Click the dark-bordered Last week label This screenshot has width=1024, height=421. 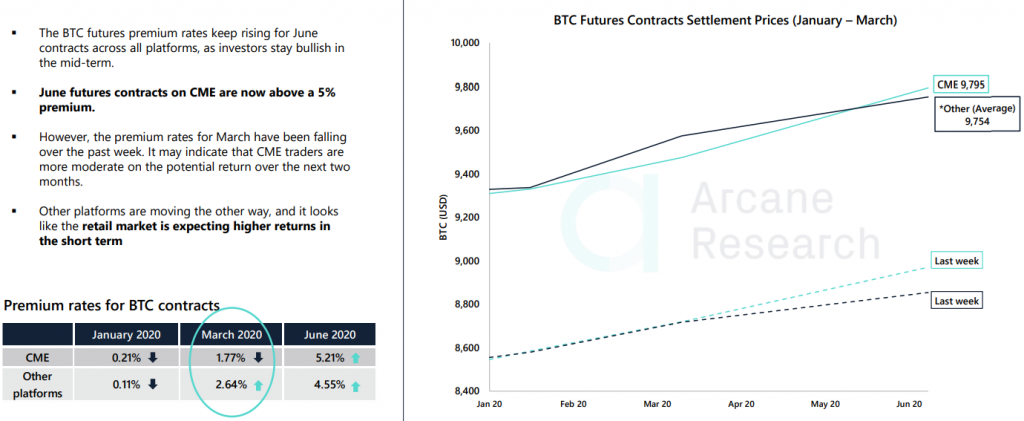(x=956, y=300)
